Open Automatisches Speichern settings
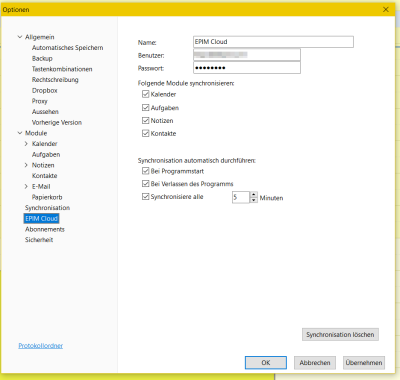Viewport: 400px width, 380px height. tap(67, 48)
